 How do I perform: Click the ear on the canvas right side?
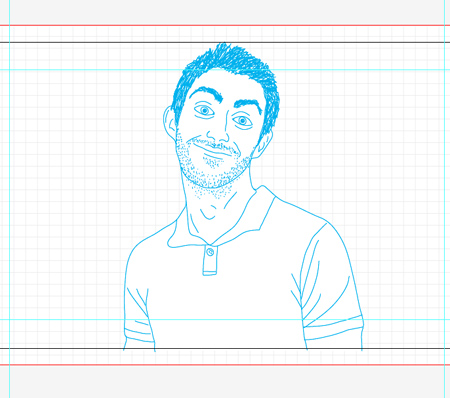click(x=263, y=144)
